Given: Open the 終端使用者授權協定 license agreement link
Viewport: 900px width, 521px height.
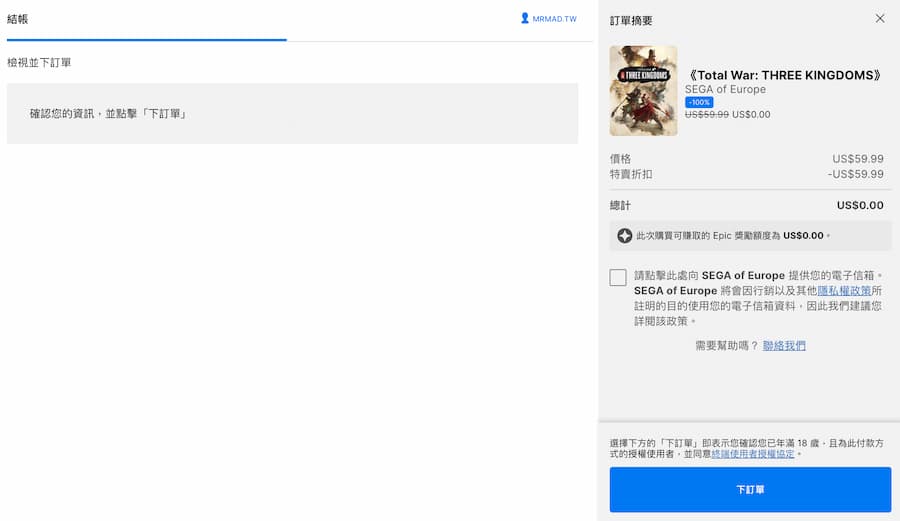Looking at the screenshot, I should (x=753, y=454).
